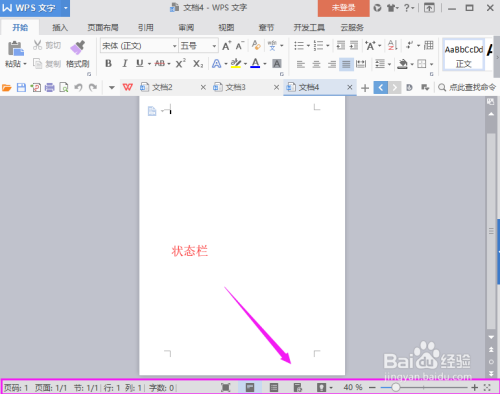Image resolution: width=500 pixels, height=394 pixels.
Task: Switch to page layout view in status bar
Action: 250,387
